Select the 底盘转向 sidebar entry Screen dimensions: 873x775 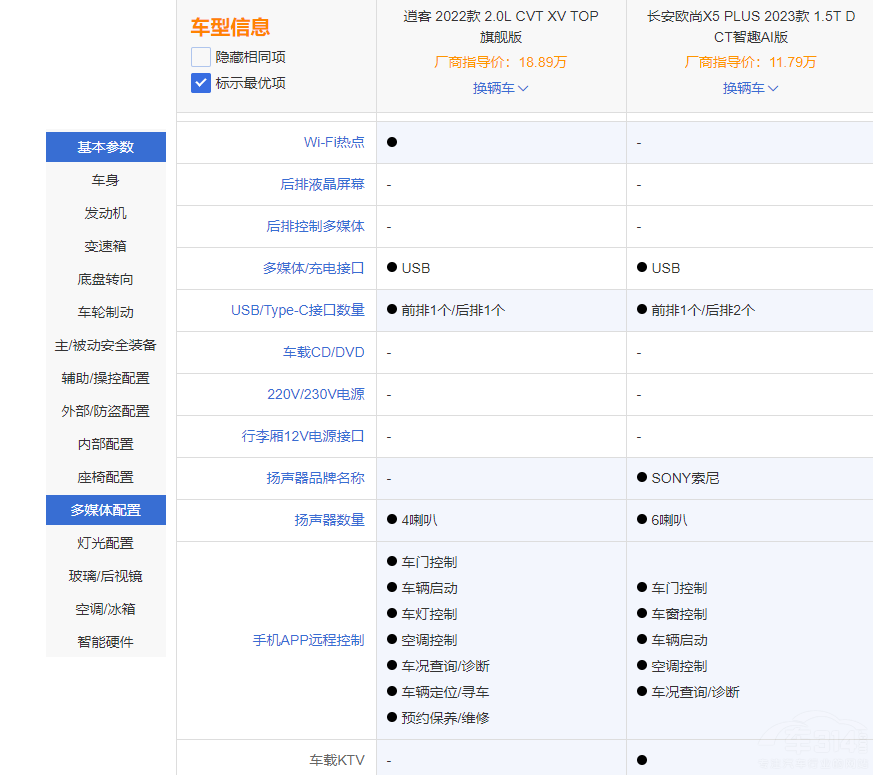[x=105, y=278]
